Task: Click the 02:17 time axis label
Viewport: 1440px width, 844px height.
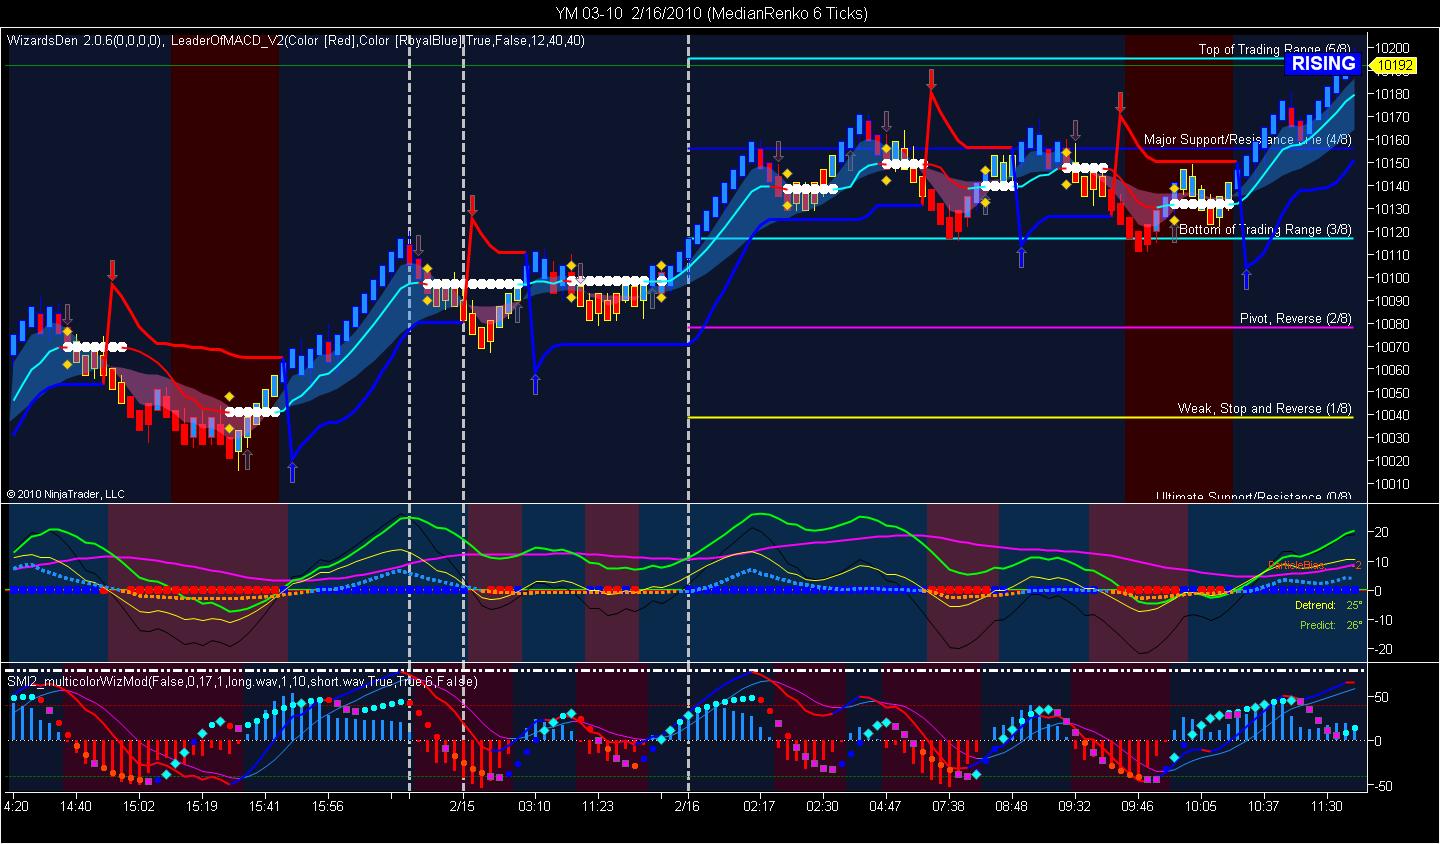Action: coord(759,806)
